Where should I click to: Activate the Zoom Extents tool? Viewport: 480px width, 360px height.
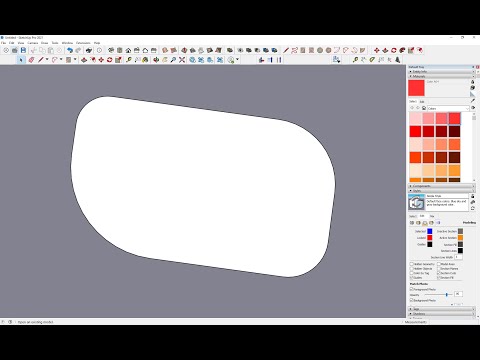pyautogui.click(x=182, y=60)
